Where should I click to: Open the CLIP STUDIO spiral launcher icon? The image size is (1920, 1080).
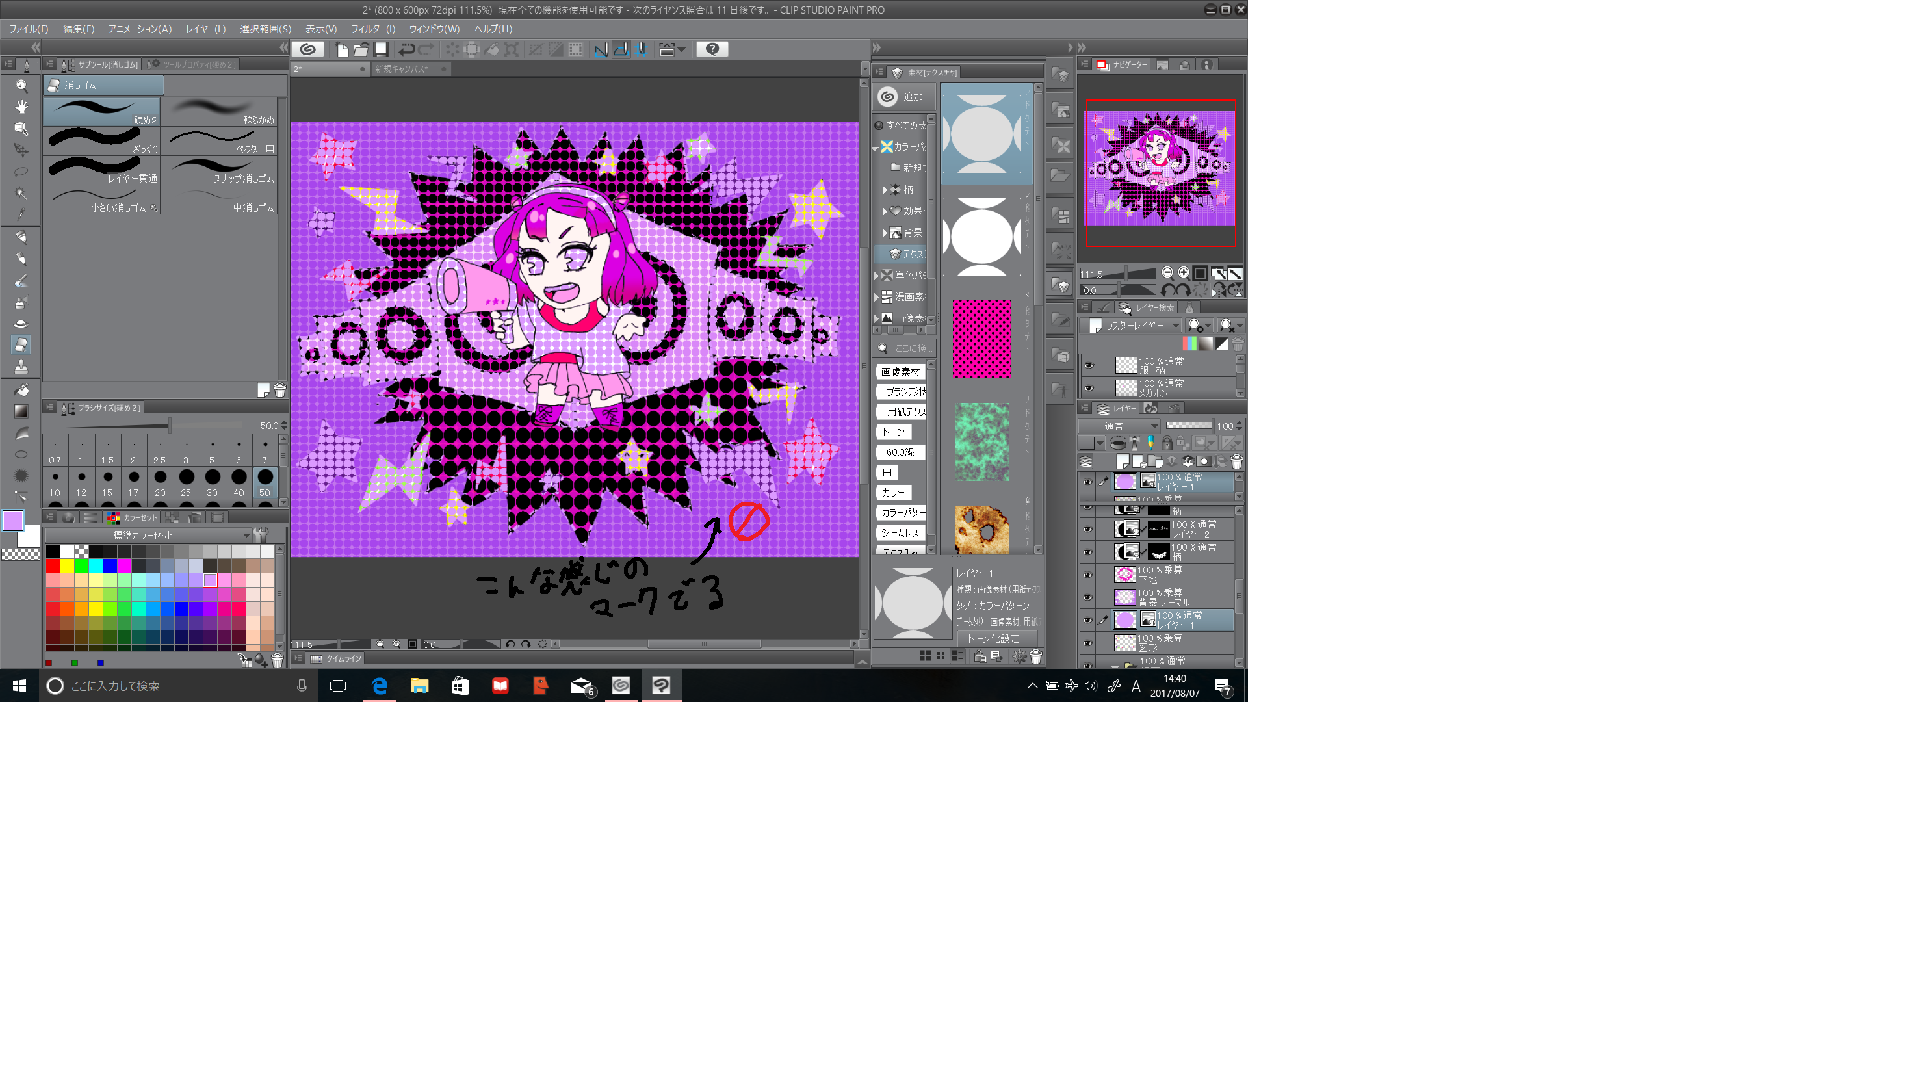(x=308, y=49)
